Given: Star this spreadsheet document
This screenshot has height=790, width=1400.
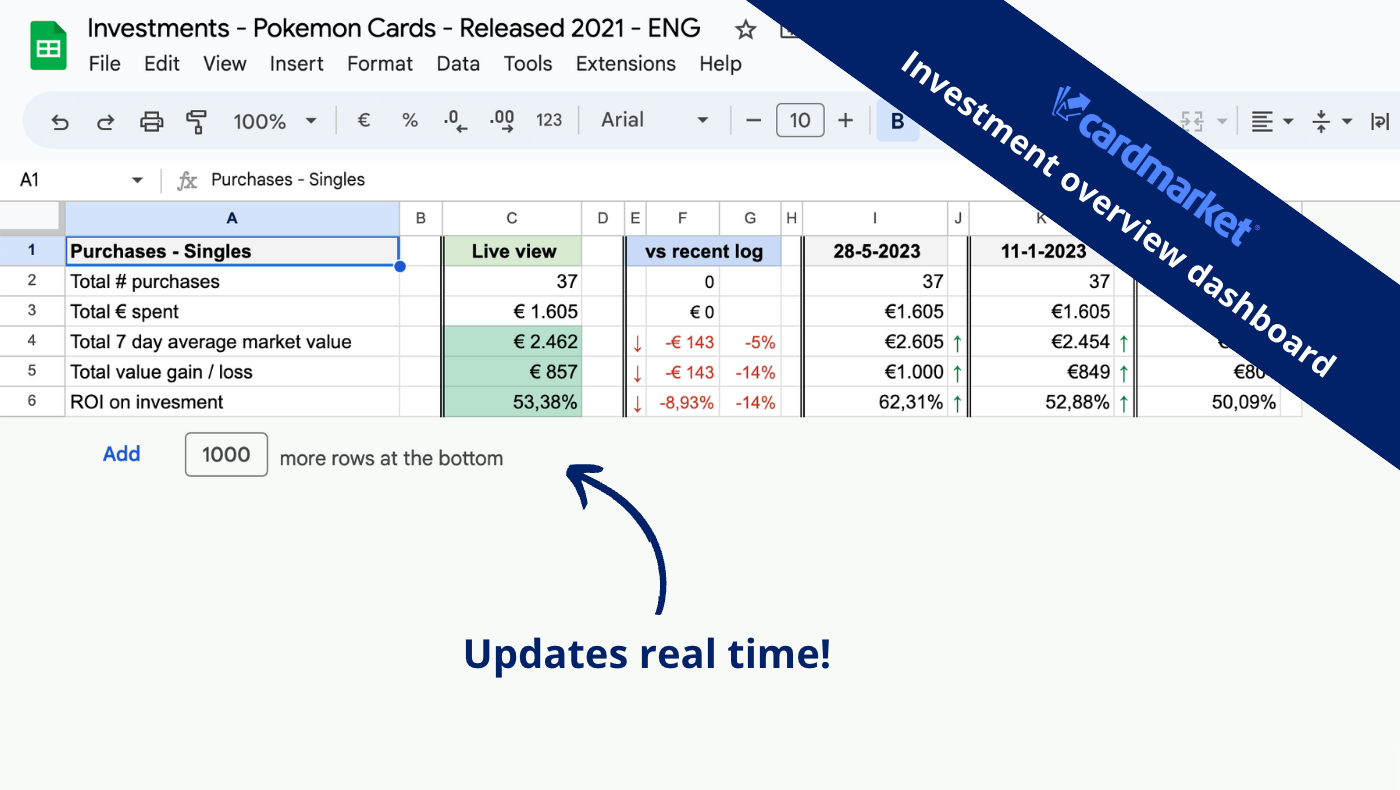Looking at the screenshot, I should 745,29.
